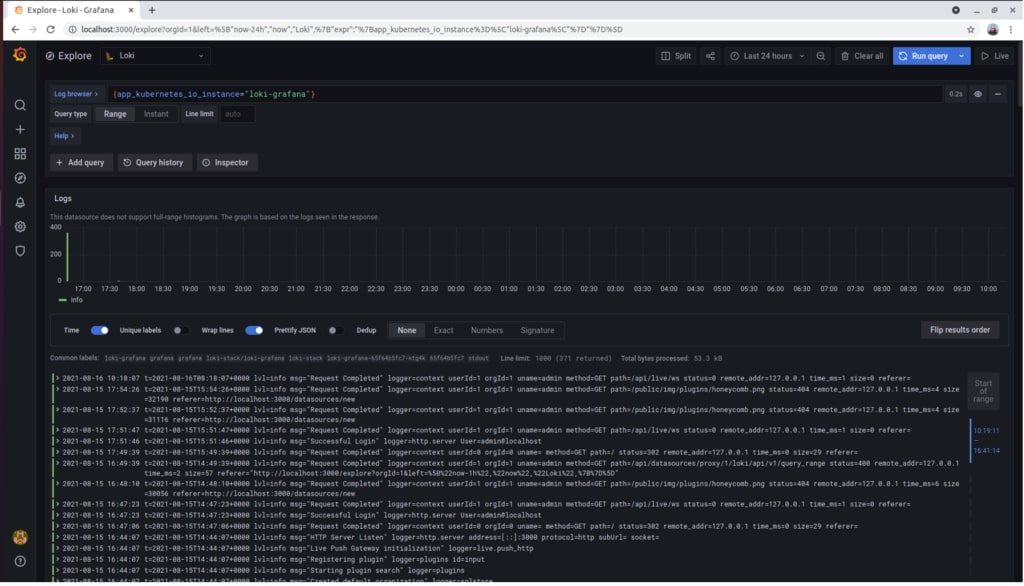The width and height of the screenshot is (1024, 586).
Task: Toggle the Time switch off
Action: click(100, 330)
